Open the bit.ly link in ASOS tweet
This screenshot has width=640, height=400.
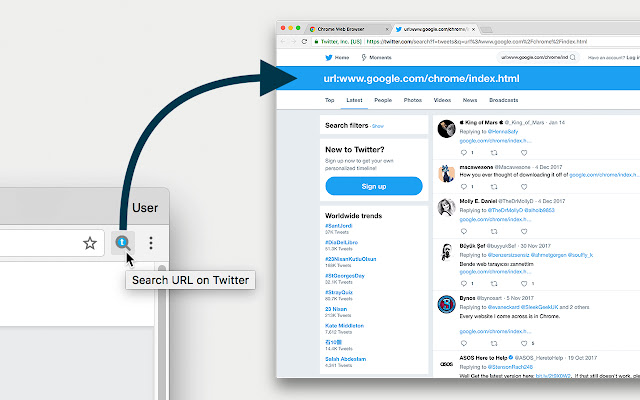[x=553, y=376]
